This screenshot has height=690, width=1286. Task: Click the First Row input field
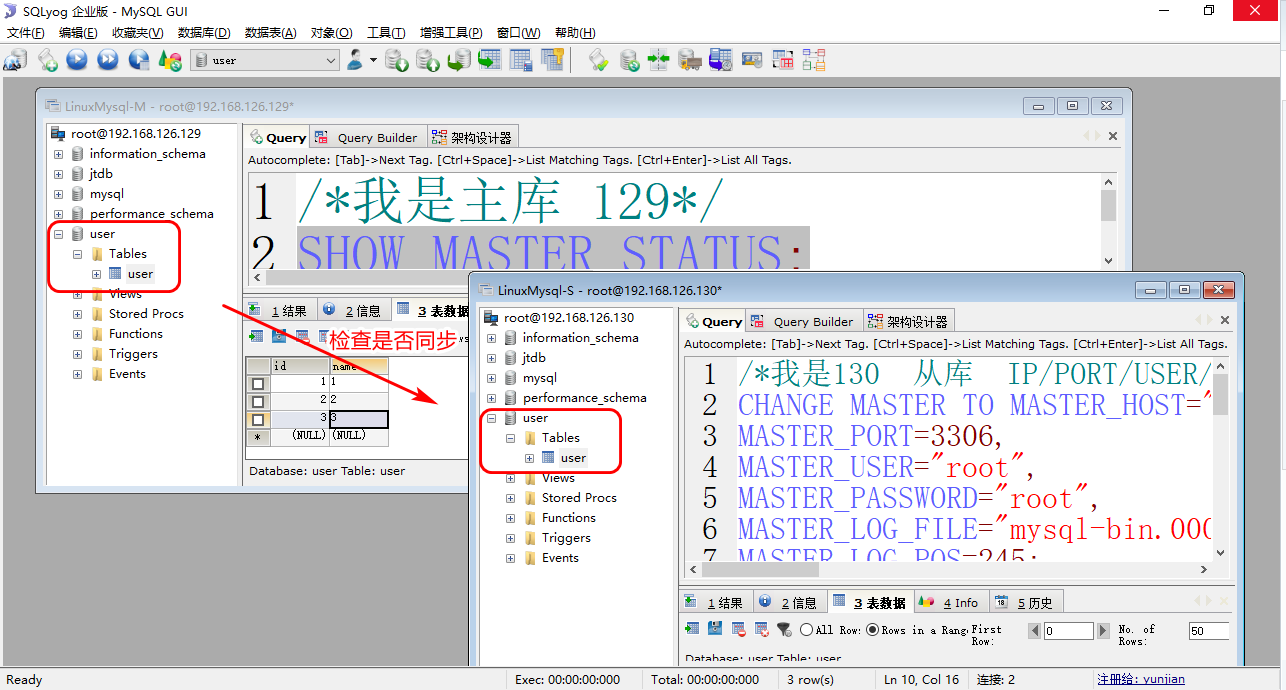pos(1068,631)
